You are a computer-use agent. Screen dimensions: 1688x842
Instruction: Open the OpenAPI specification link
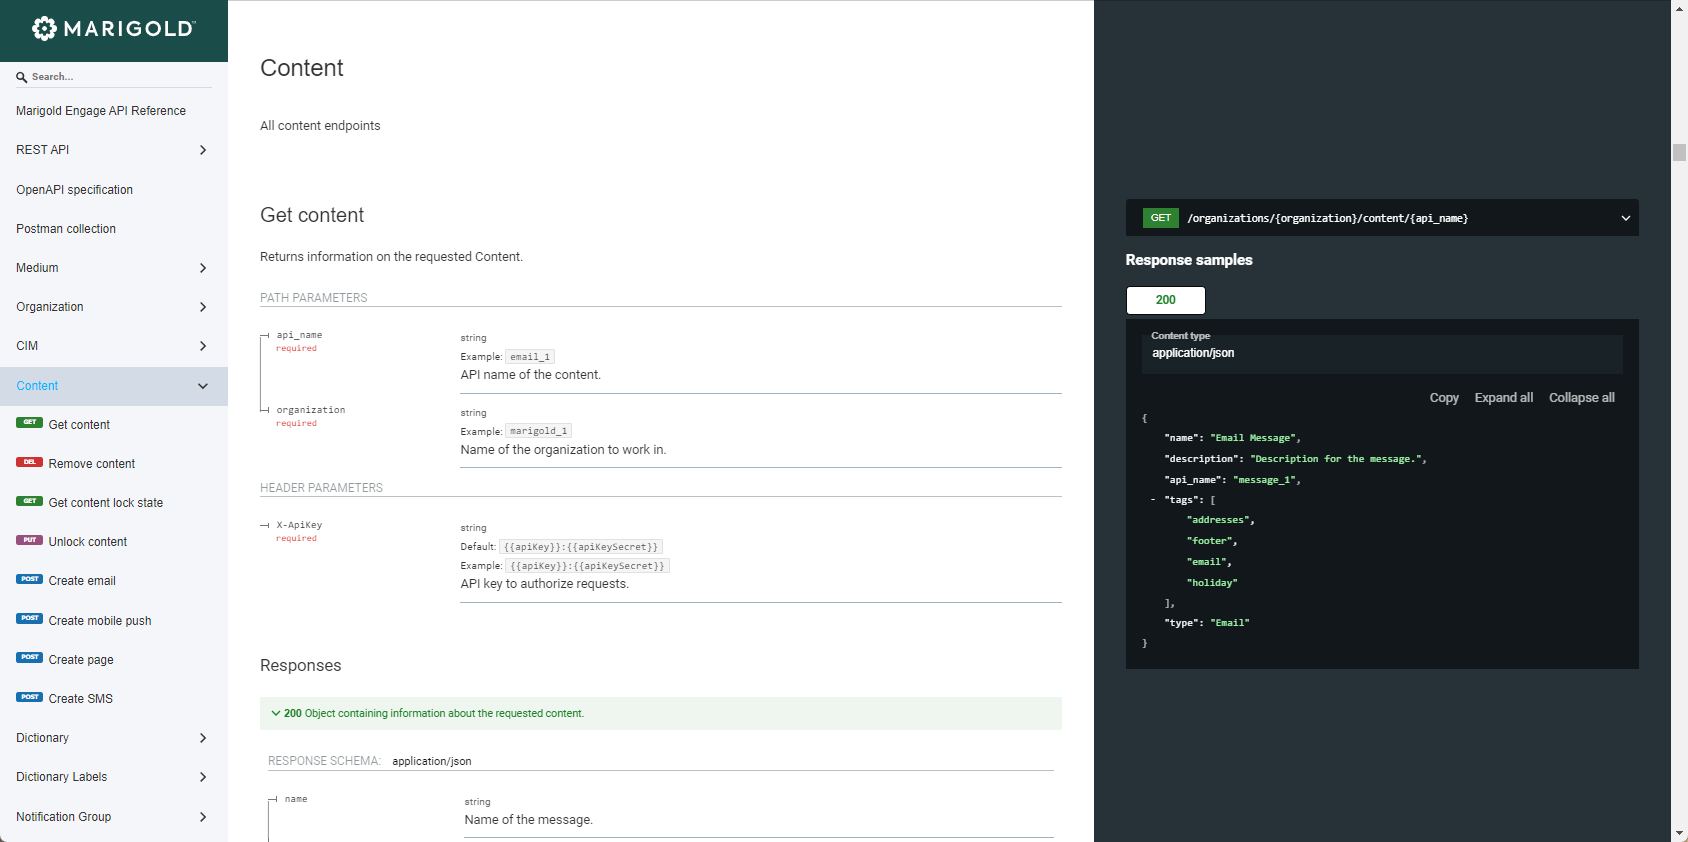(74, 190)
